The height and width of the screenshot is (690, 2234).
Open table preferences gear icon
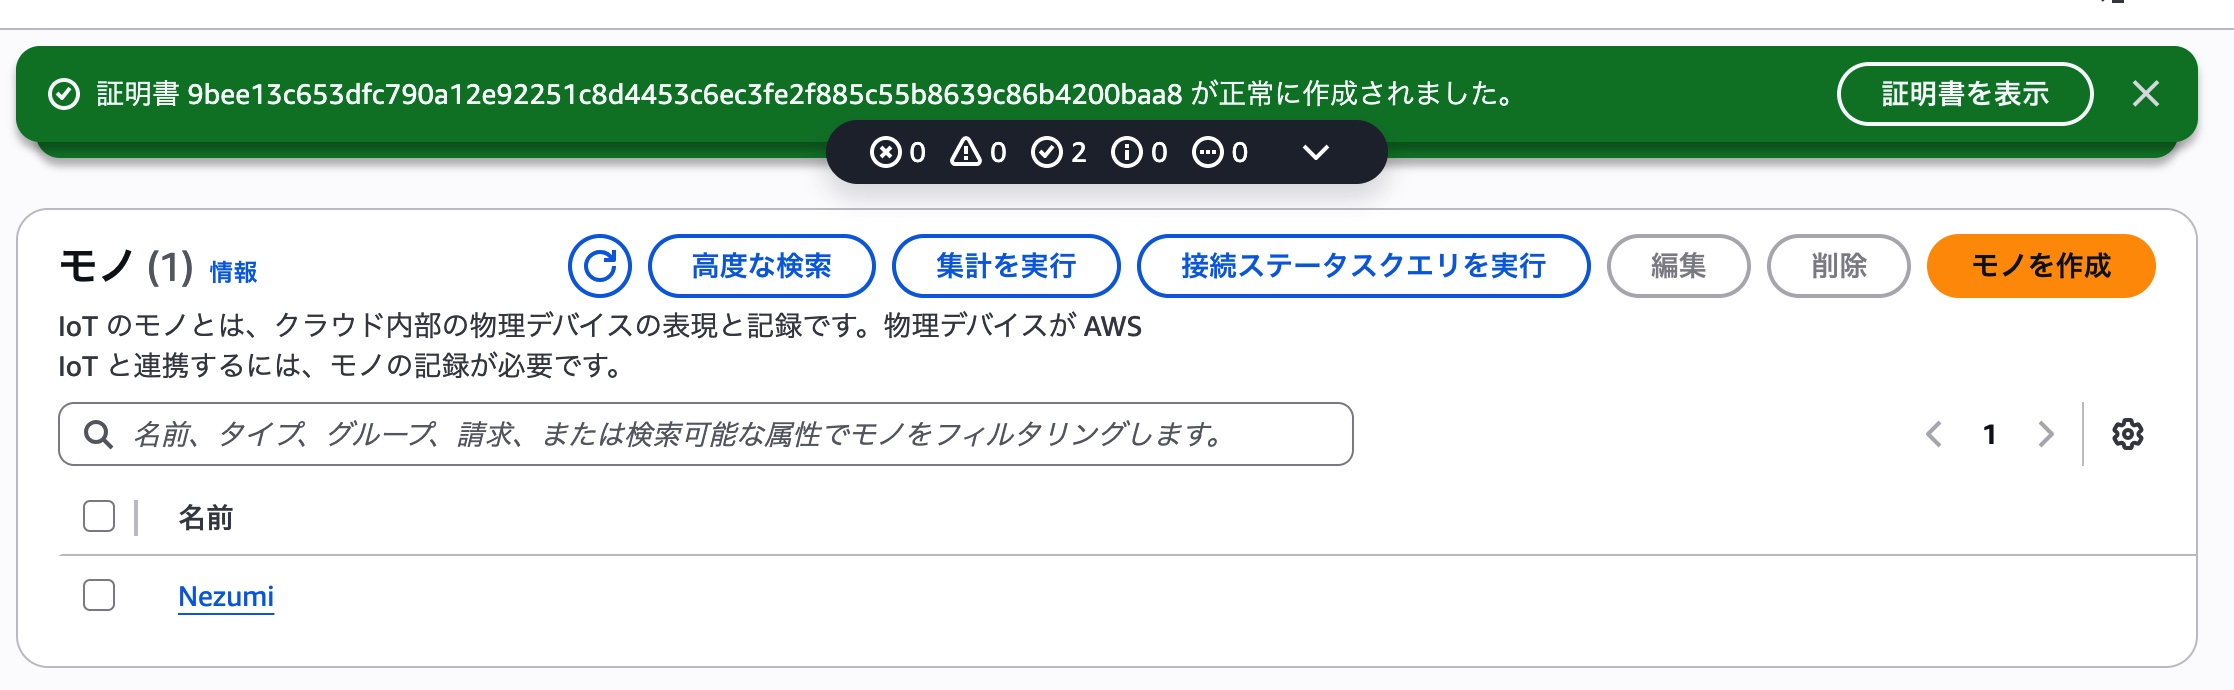pyautogui.click(x=2127, y=434)
